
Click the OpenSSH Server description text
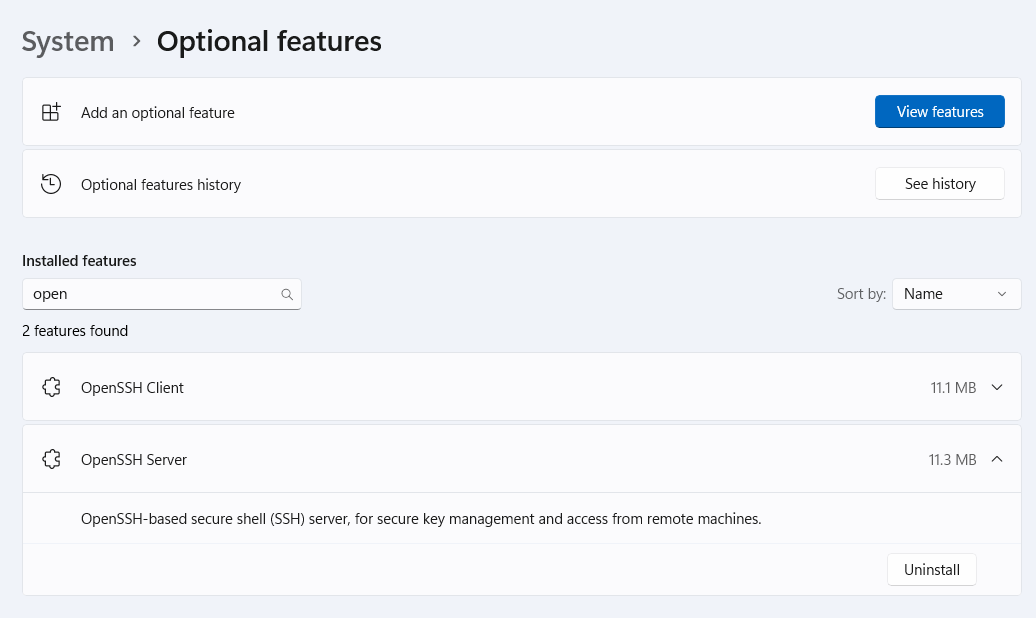pos(421,519)
